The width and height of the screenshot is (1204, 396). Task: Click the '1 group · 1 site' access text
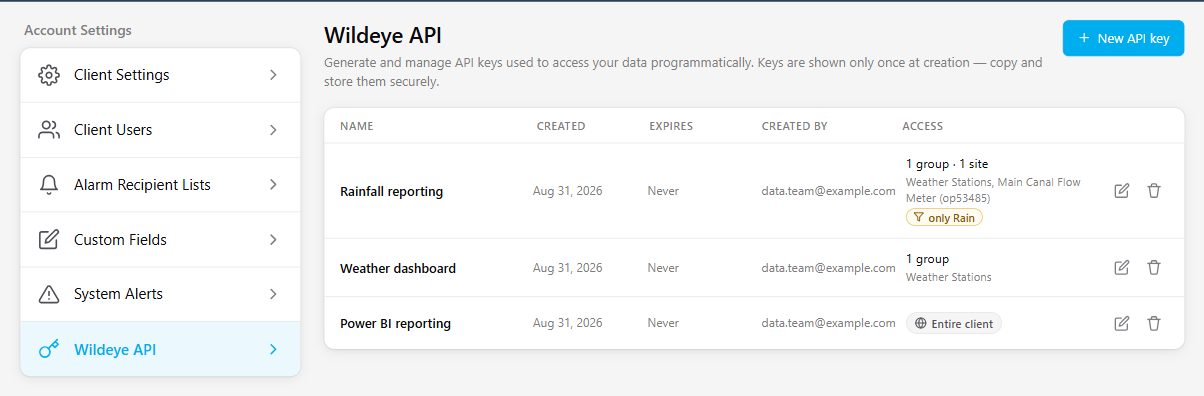point(947,164)
